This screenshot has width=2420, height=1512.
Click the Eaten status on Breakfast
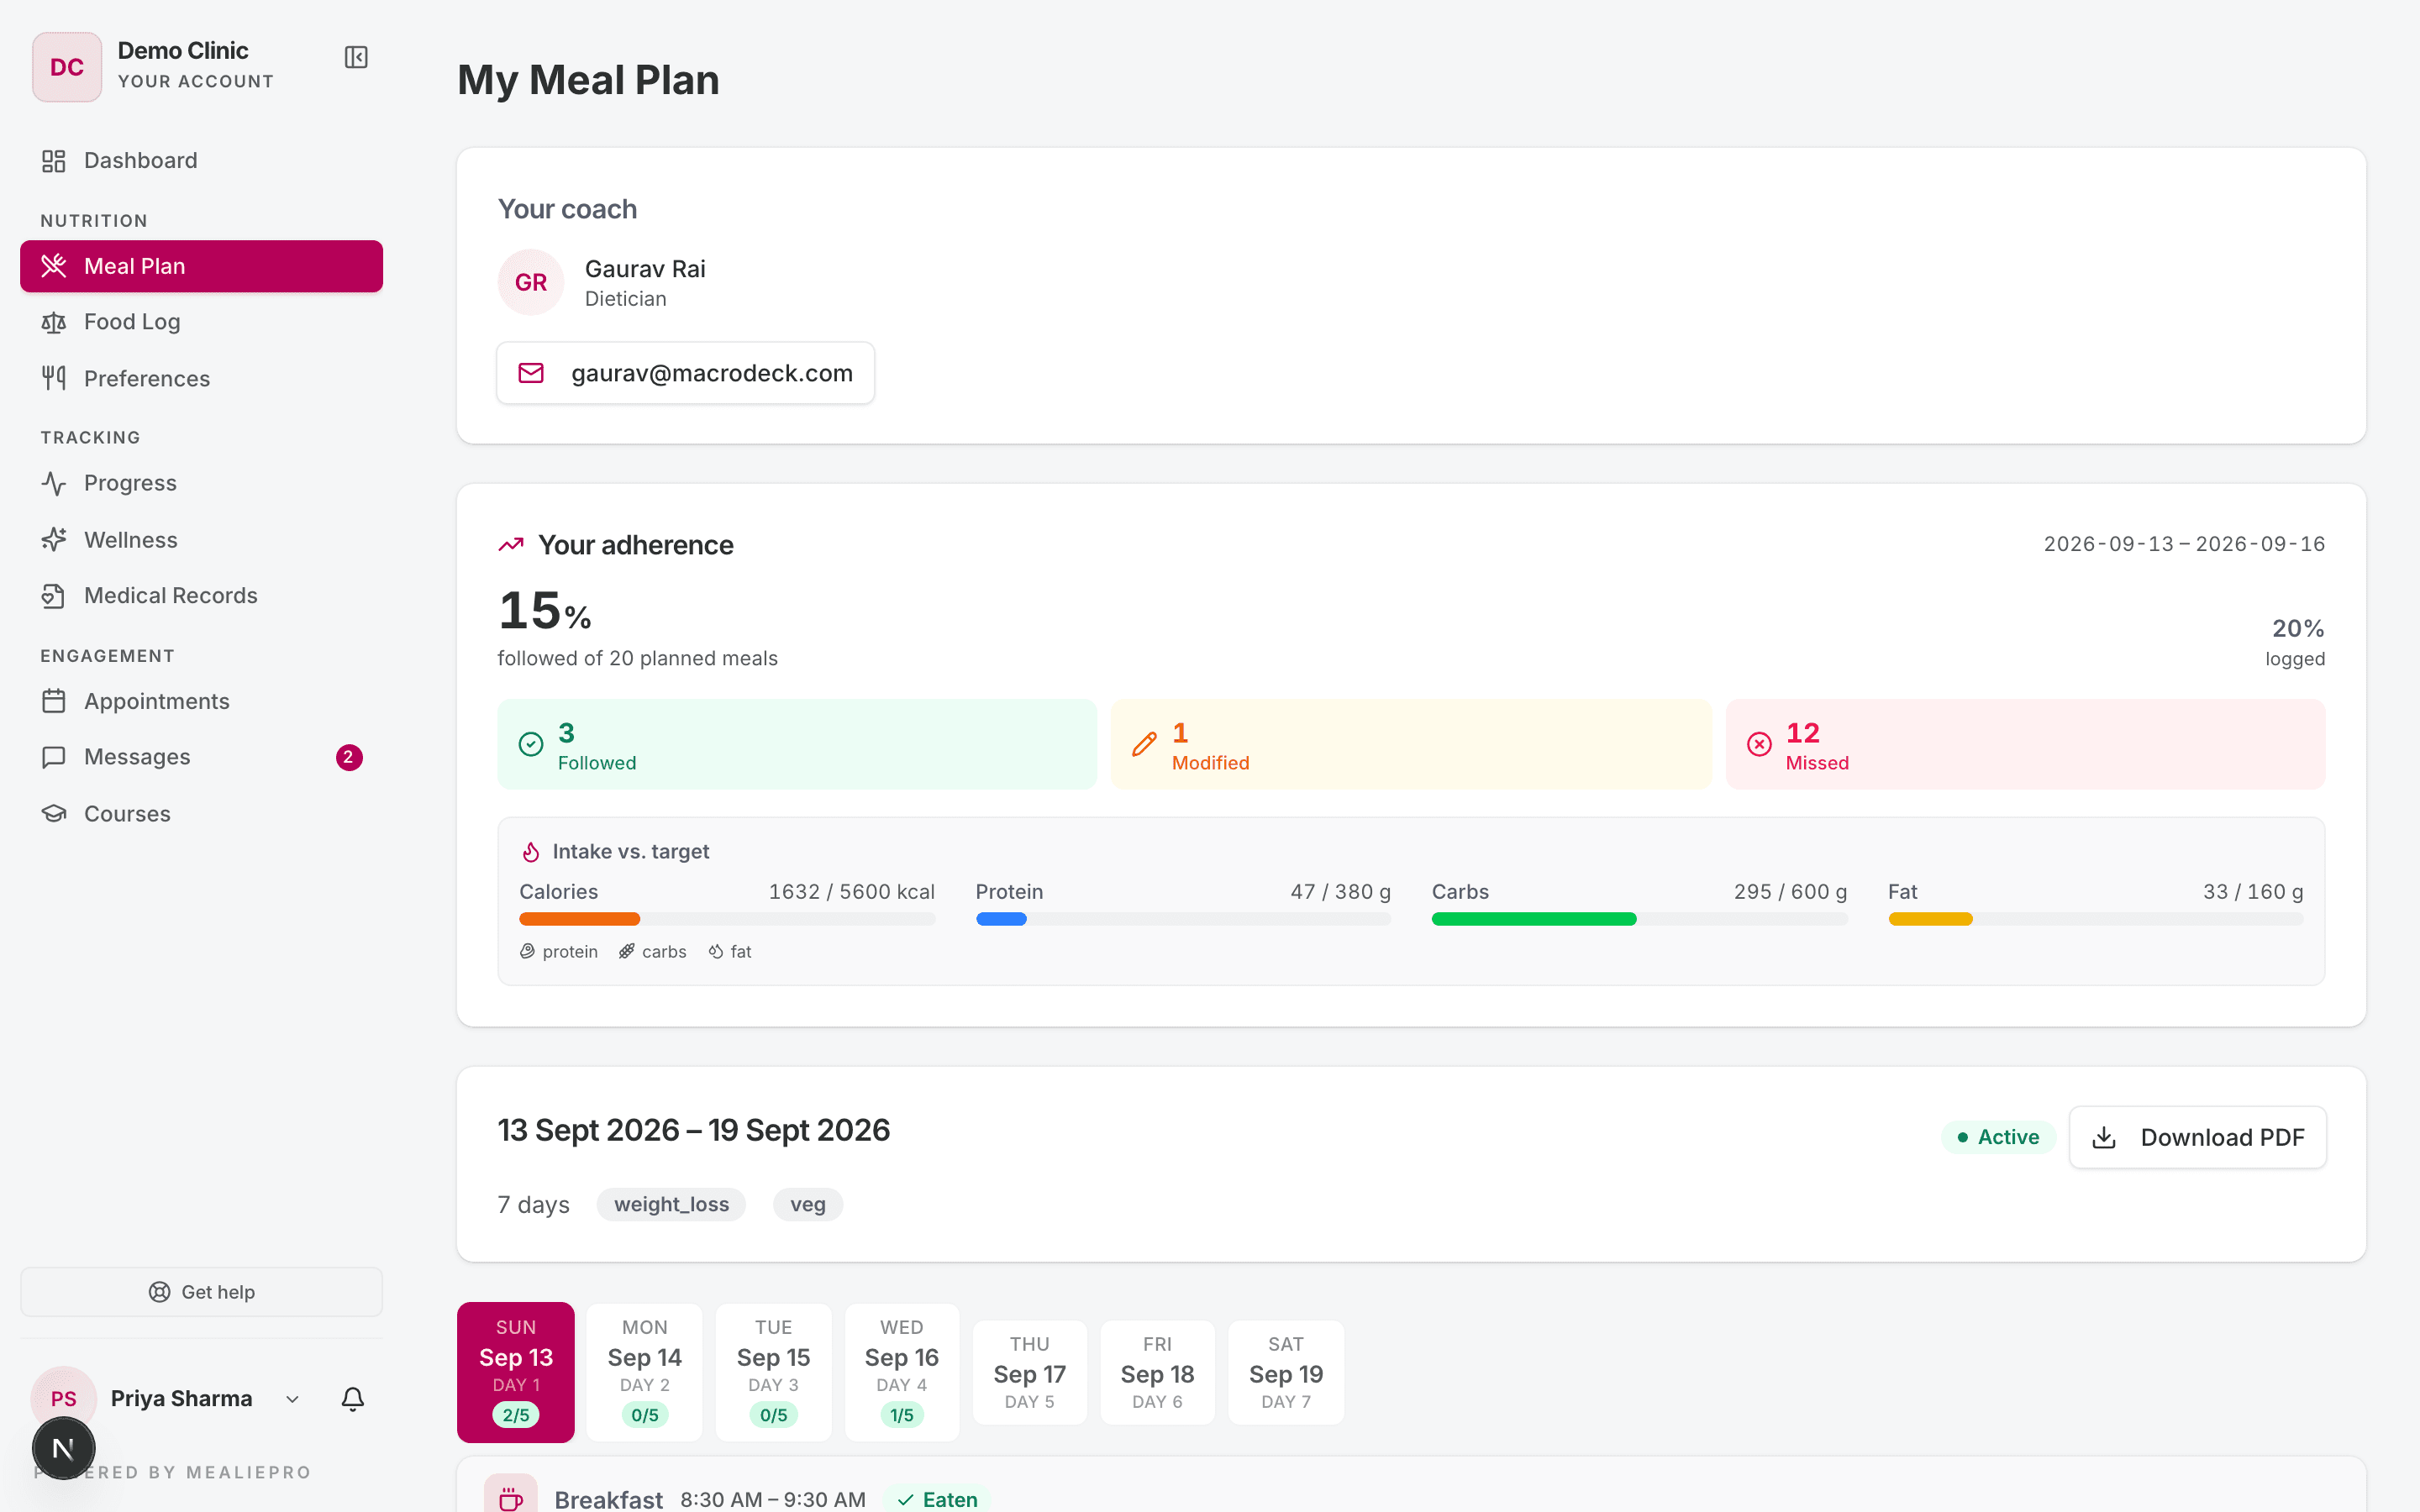pos(937,1499)
